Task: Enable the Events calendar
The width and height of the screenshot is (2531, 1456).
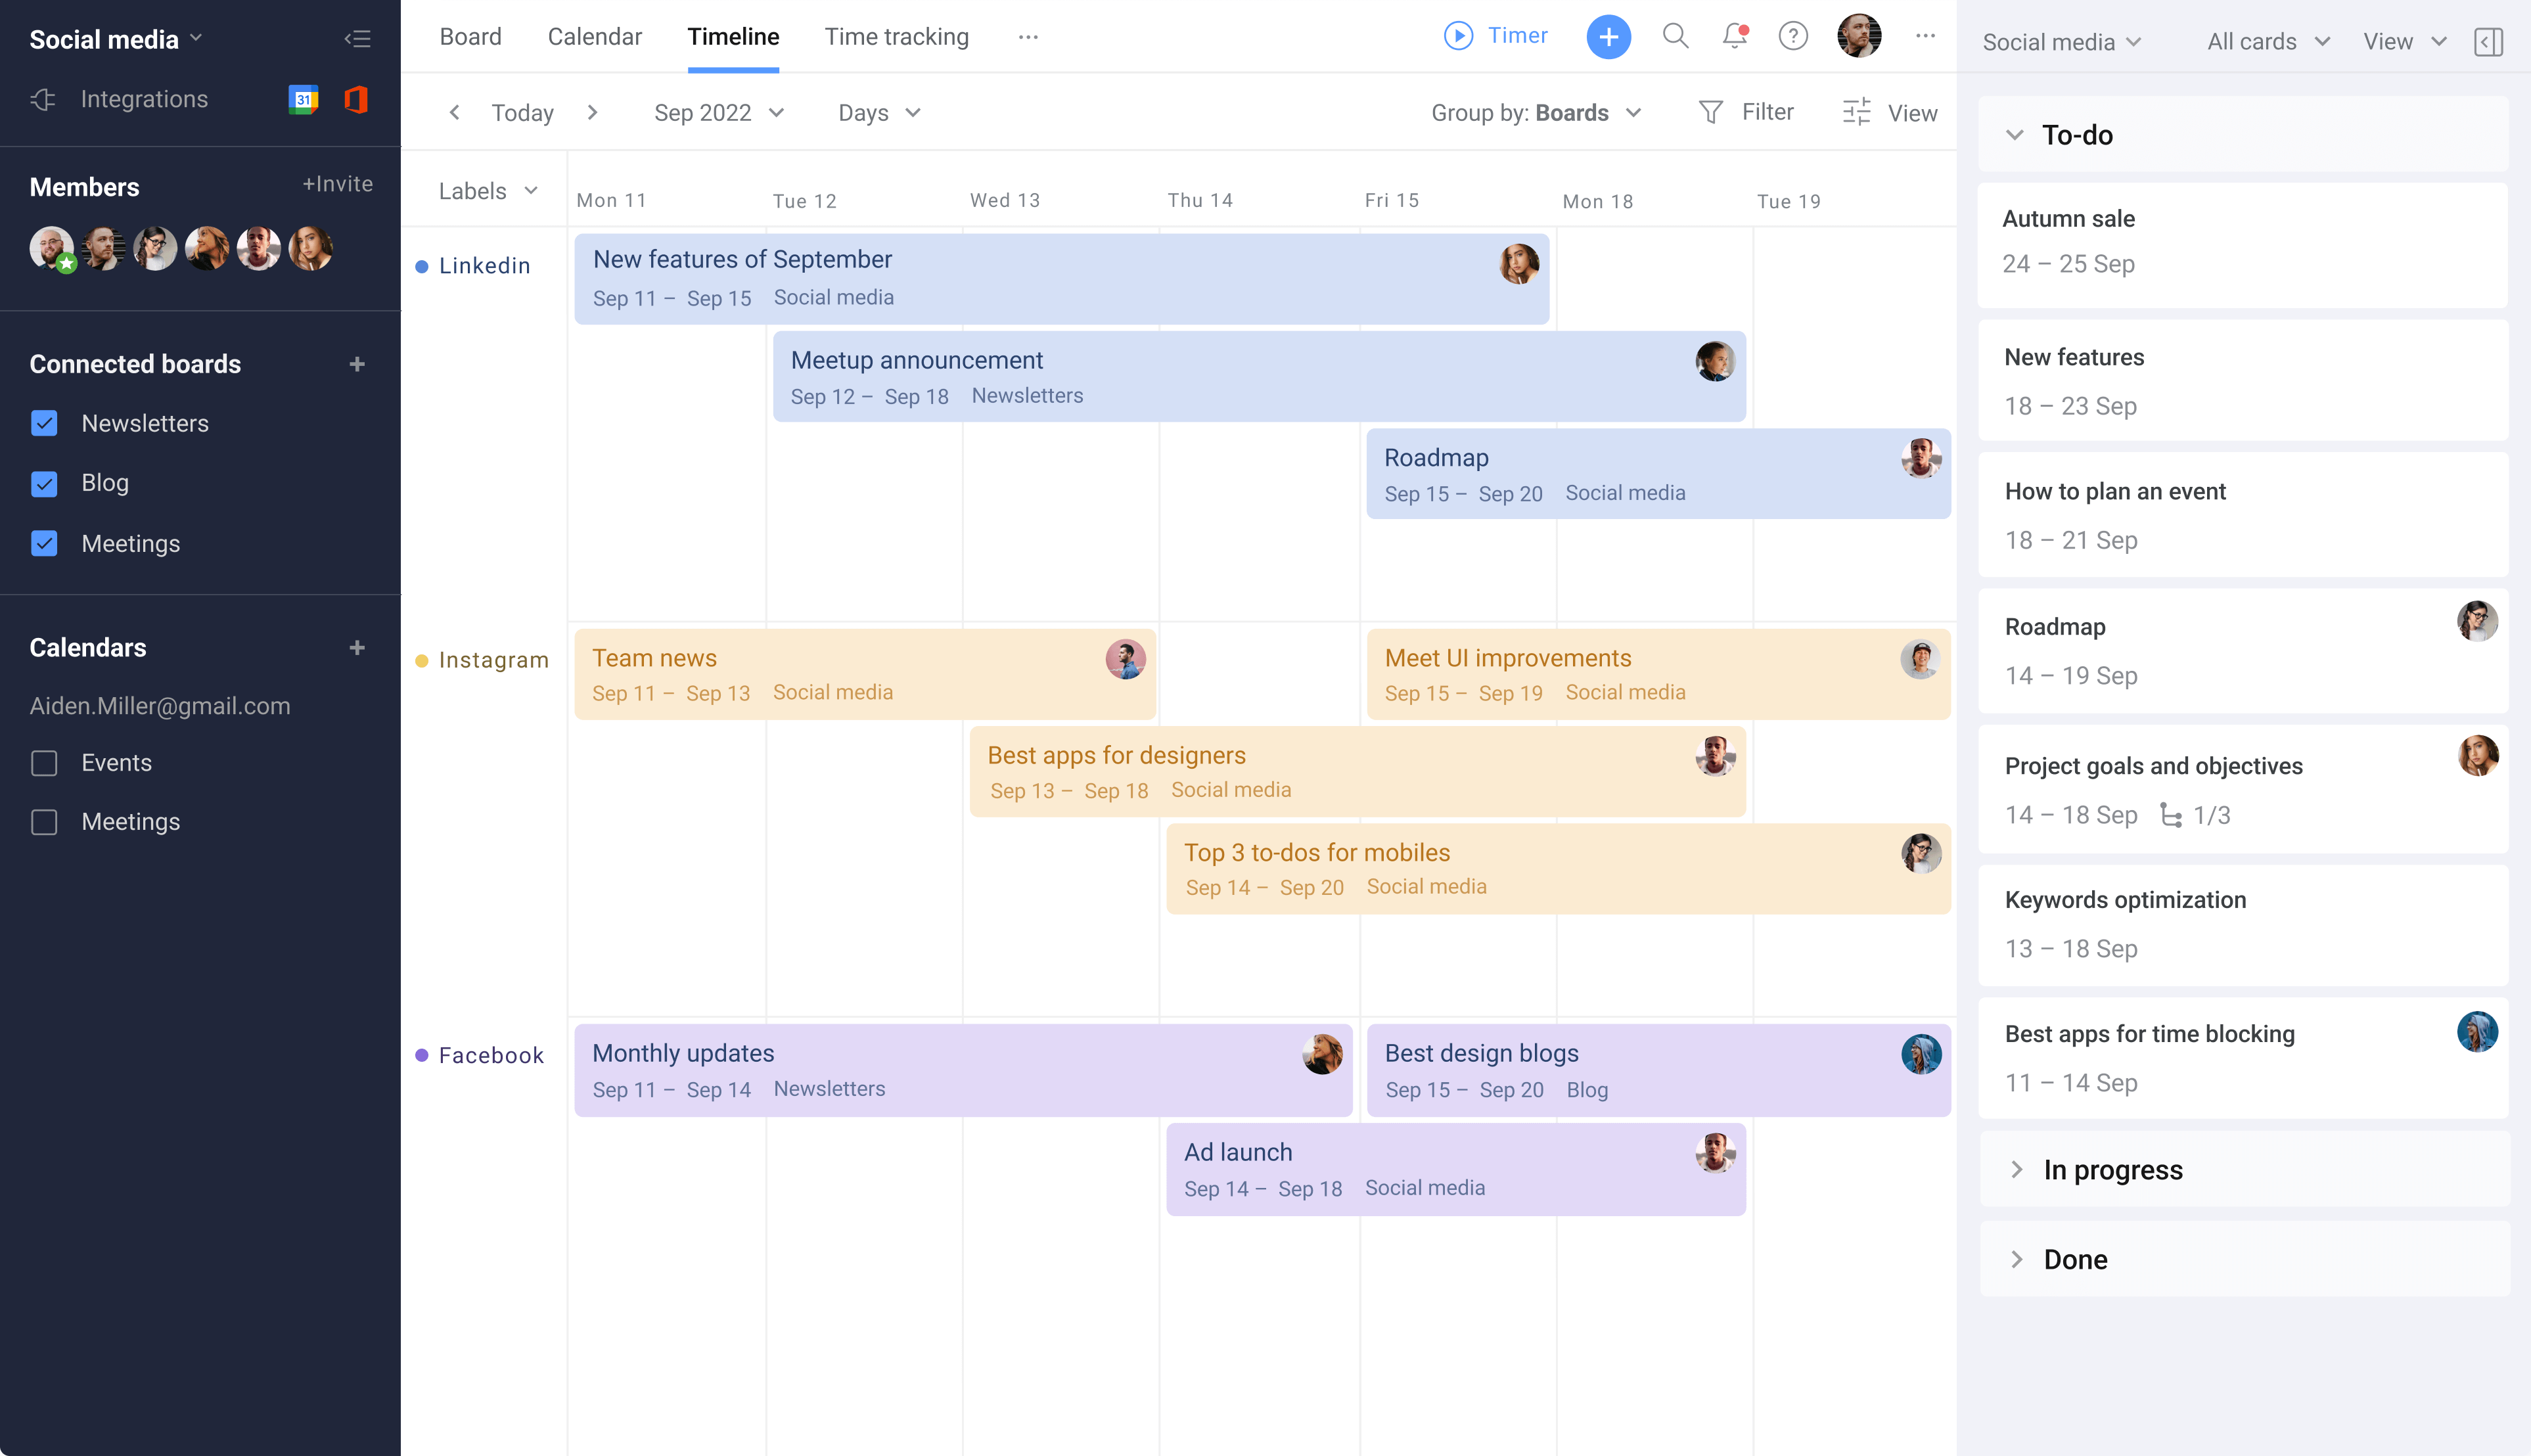Action: [x=44, y=763]
